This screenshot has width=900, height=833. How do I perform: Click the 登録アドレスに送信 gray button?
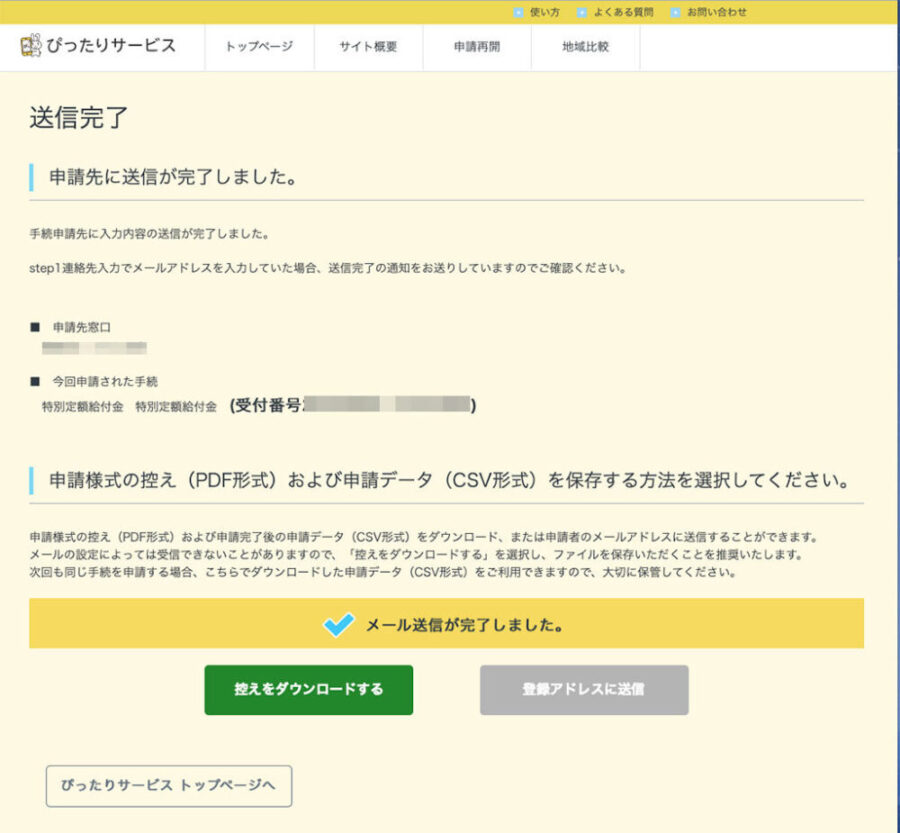[584, 689]
